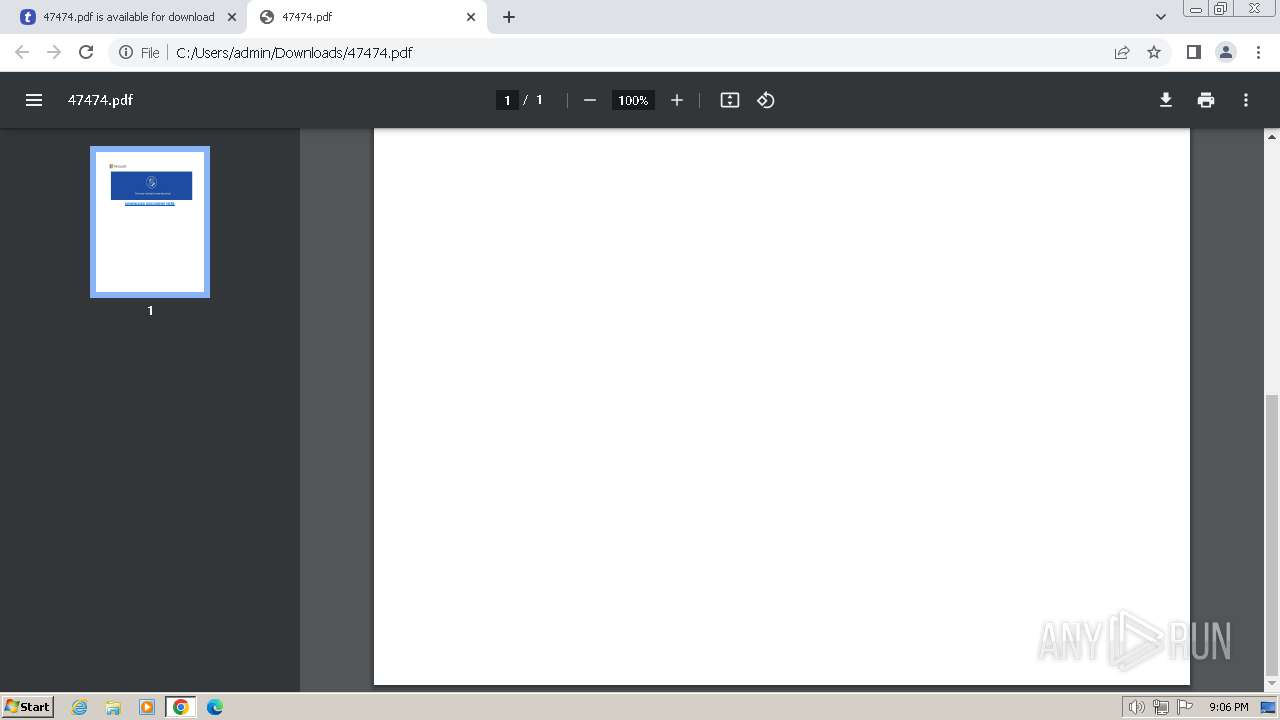Screen dimensions: 1280x720
Task: Switch to '47474.pdf is available for download' tab
Action: (128, 17)
